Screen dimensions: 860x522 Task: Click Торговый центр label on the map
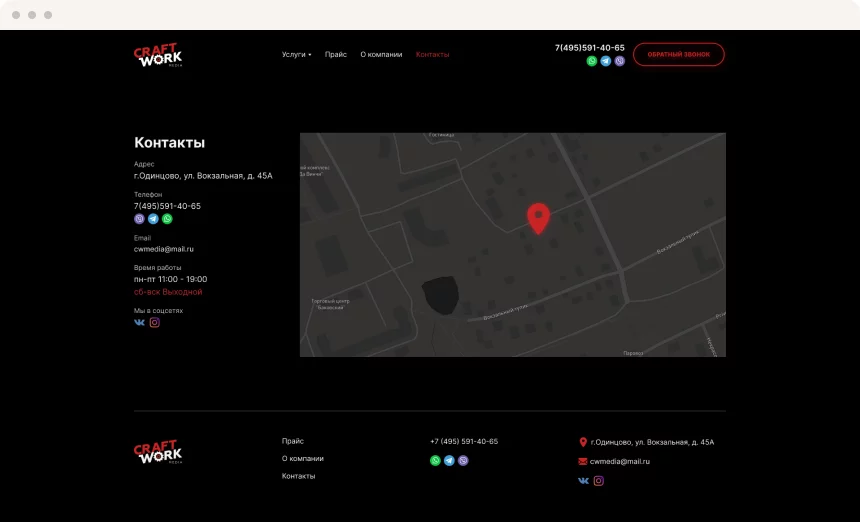click(330, 304)
